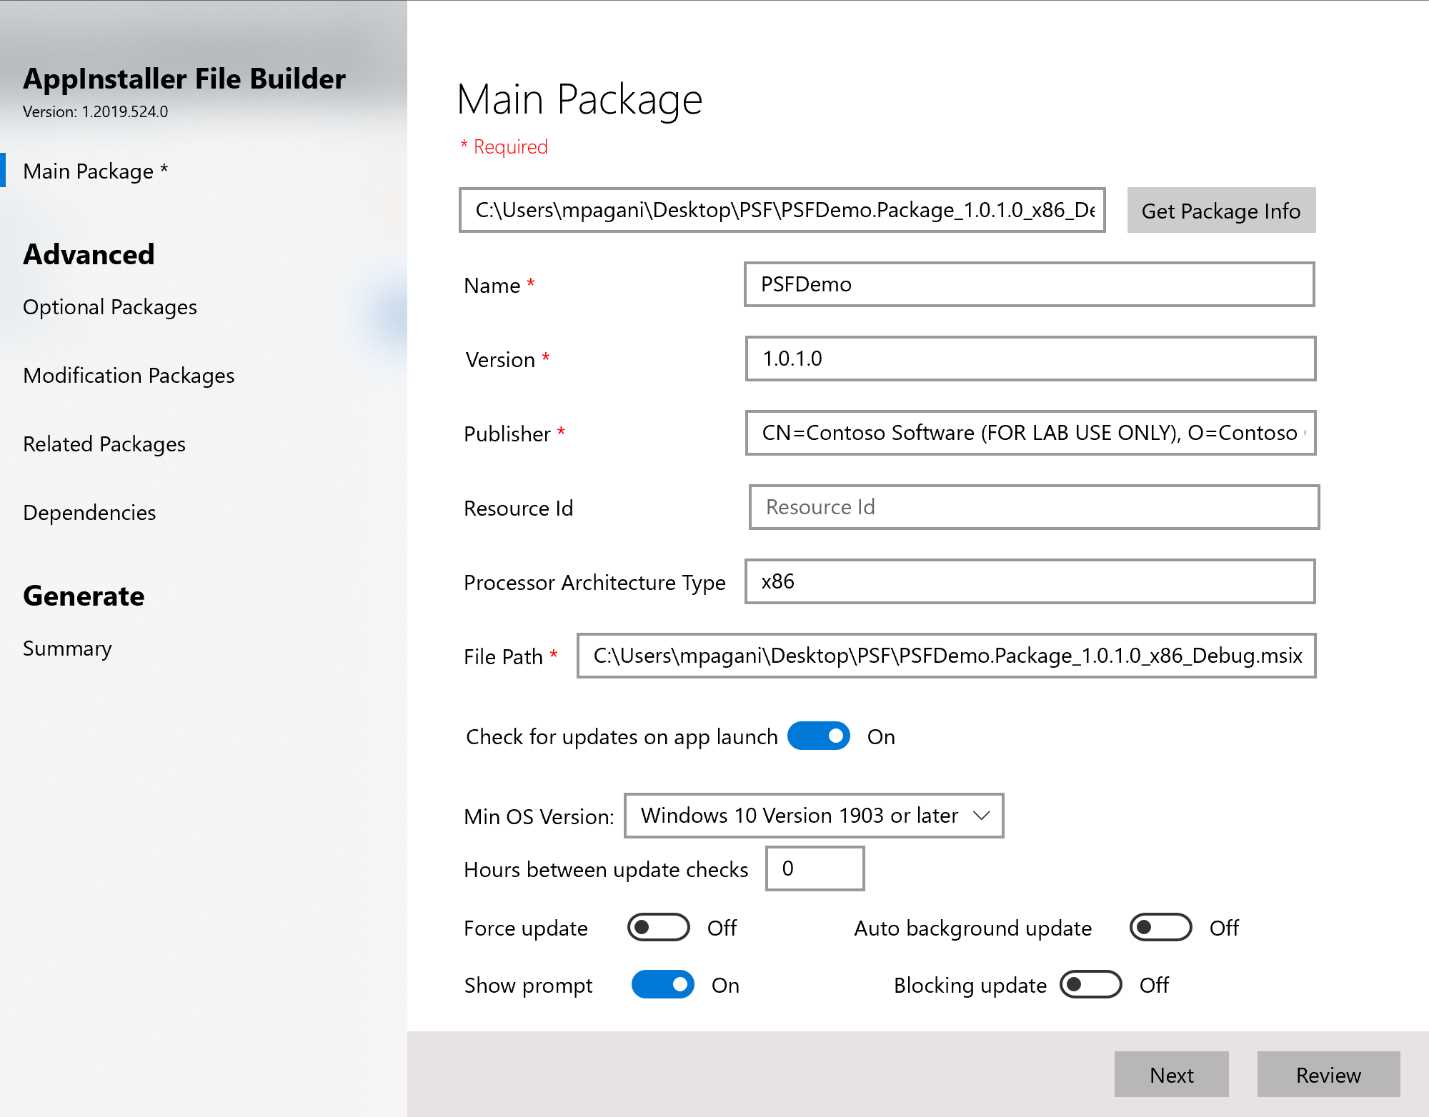Navigate to Modification Packages
Viewport: 1429px width, 1117px height.
(127, 375)
